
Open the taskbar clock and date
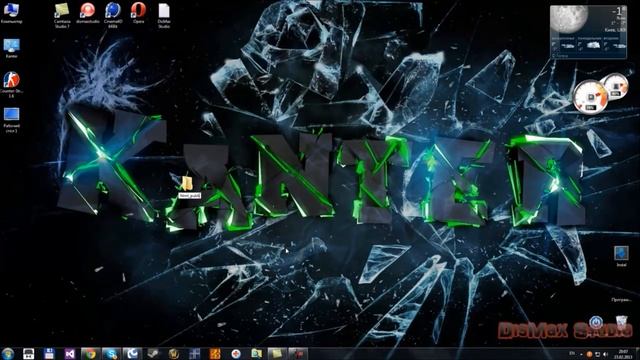click(623, 354)
